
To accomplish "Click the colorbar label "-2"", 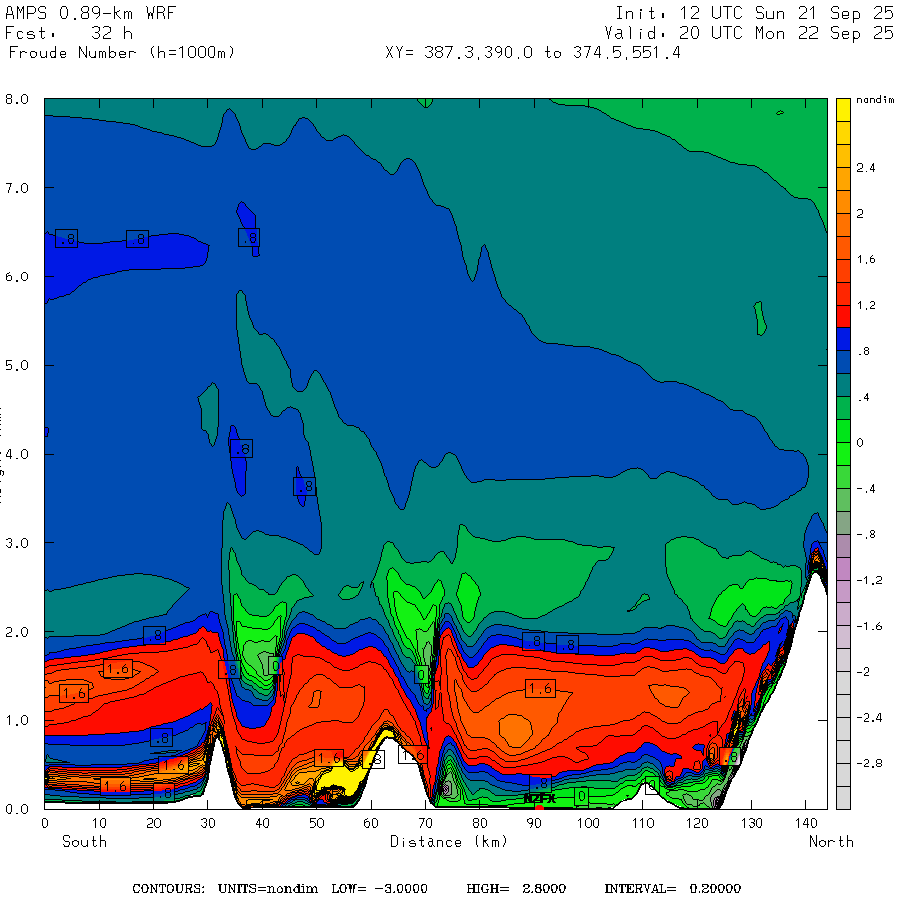I will tap(863, 672).
